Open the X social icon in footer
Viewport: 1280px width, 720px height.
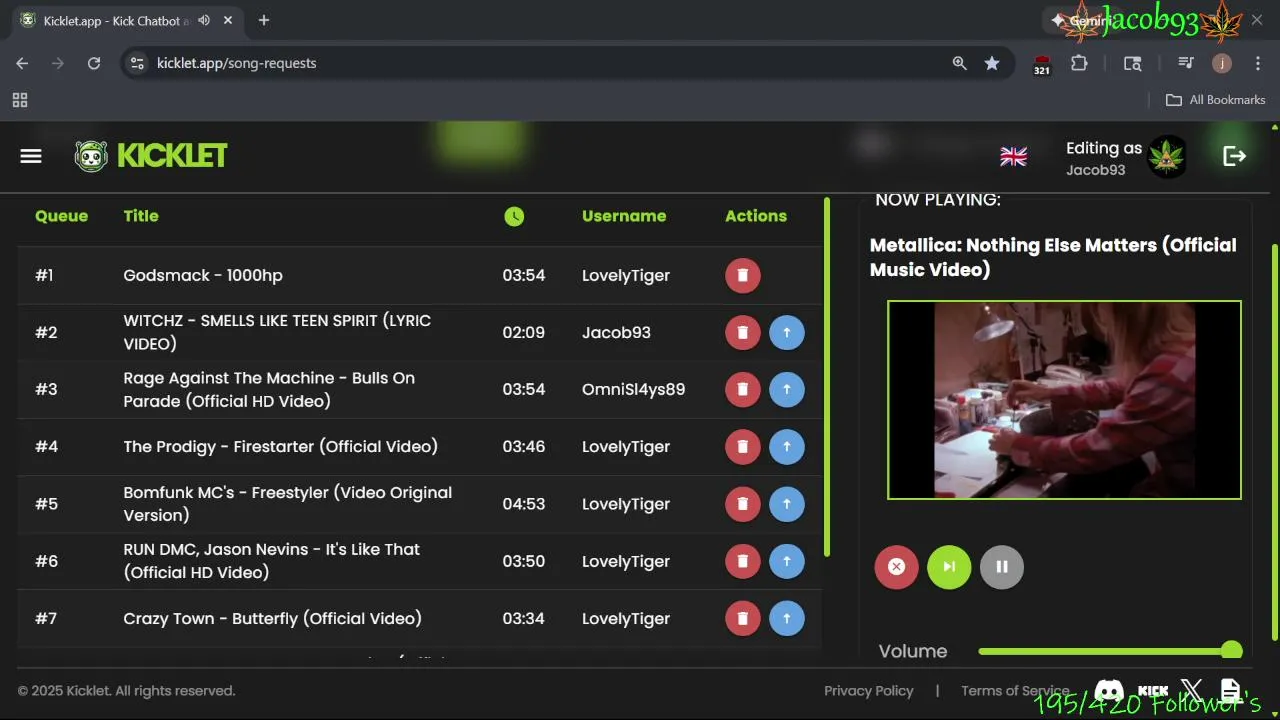pyautogui.click(x=1191, y=691)
